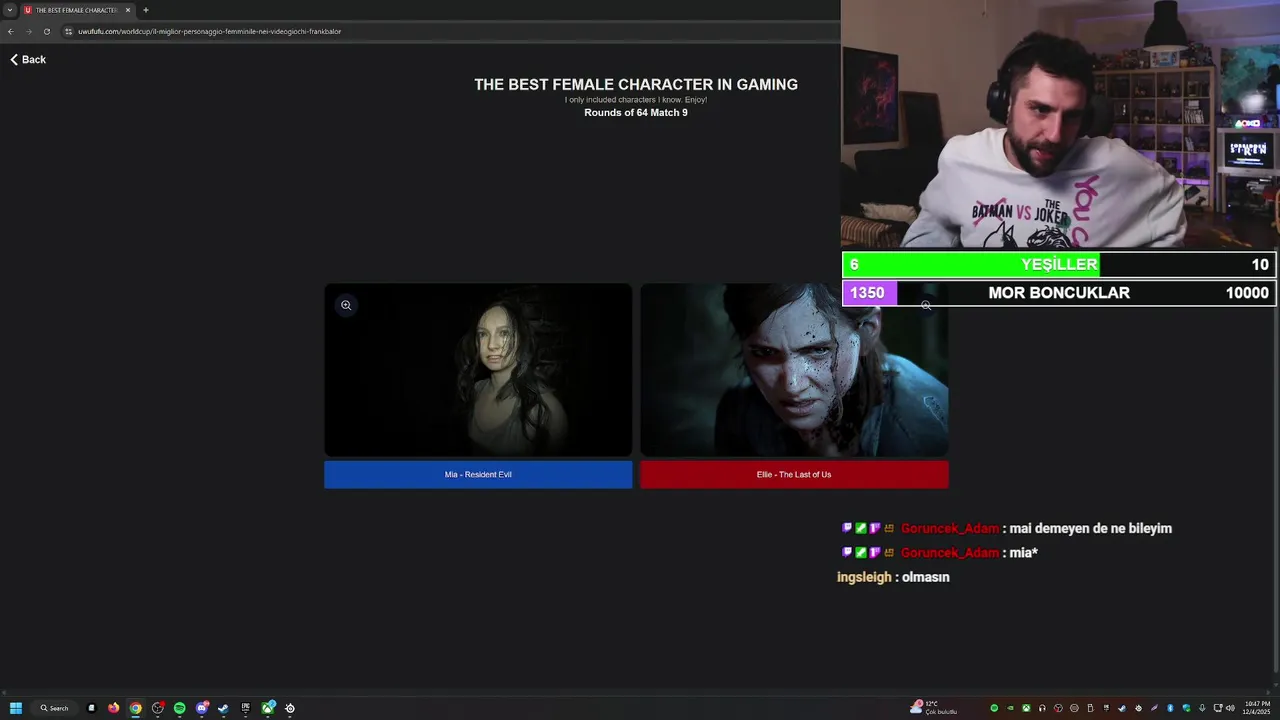Open Chrome from the taskbar
The image size is (1280, 720).
(136, 708)
